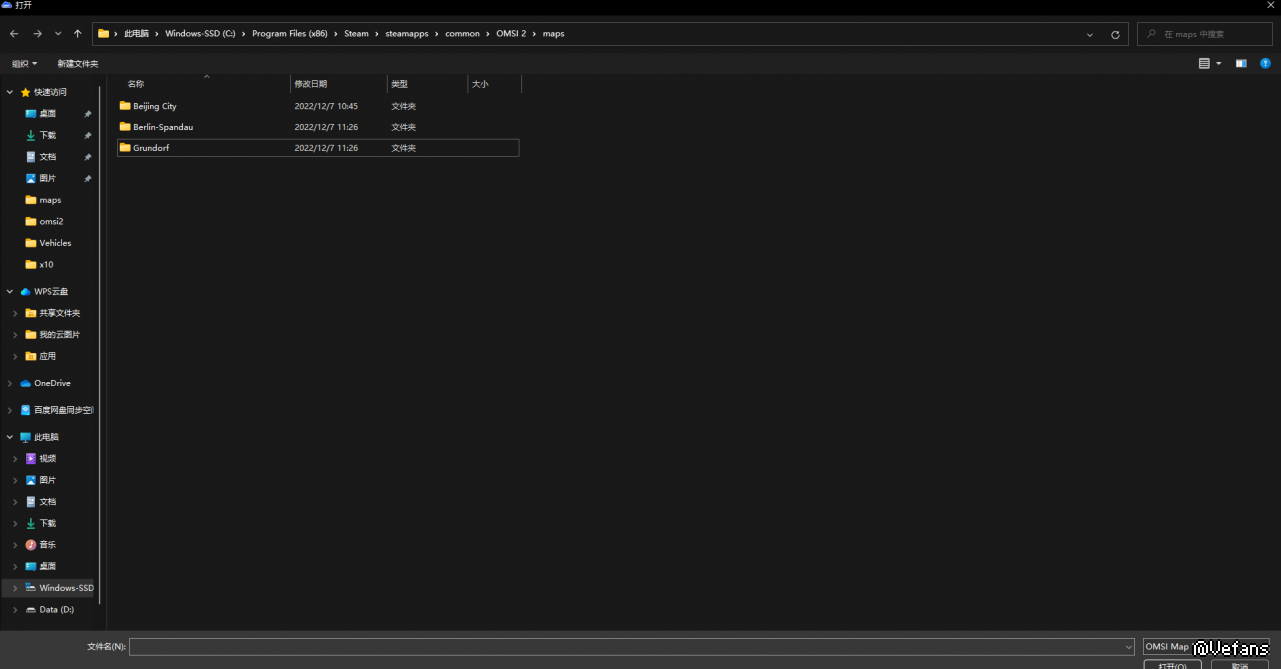Open help with the blue question icon
1281x669 pixels.
coord(1265,63)
